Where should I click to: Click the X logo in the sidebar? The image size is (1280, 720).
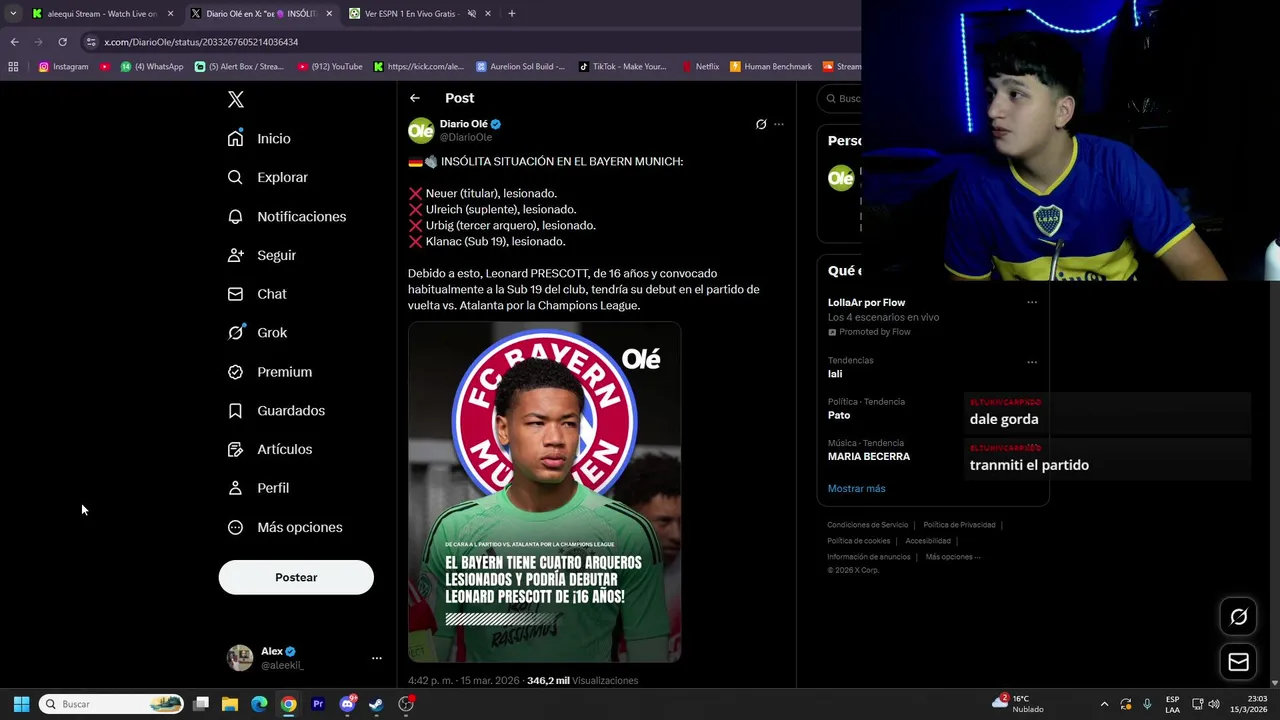pyautogui.click(x=236, y=99)
